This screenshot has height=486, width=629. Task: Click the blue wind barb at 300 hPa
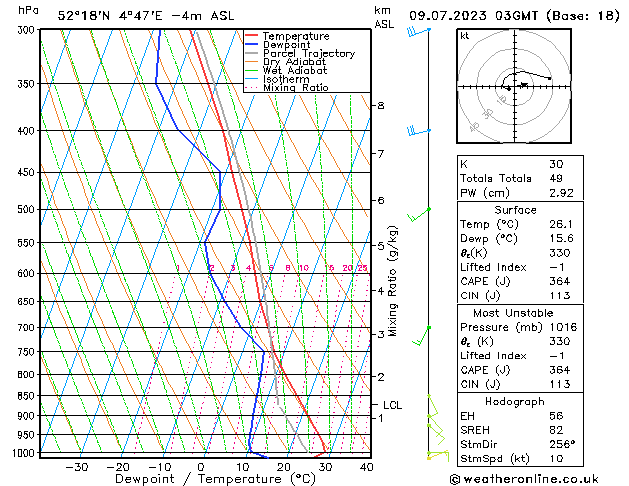(418, 31)
